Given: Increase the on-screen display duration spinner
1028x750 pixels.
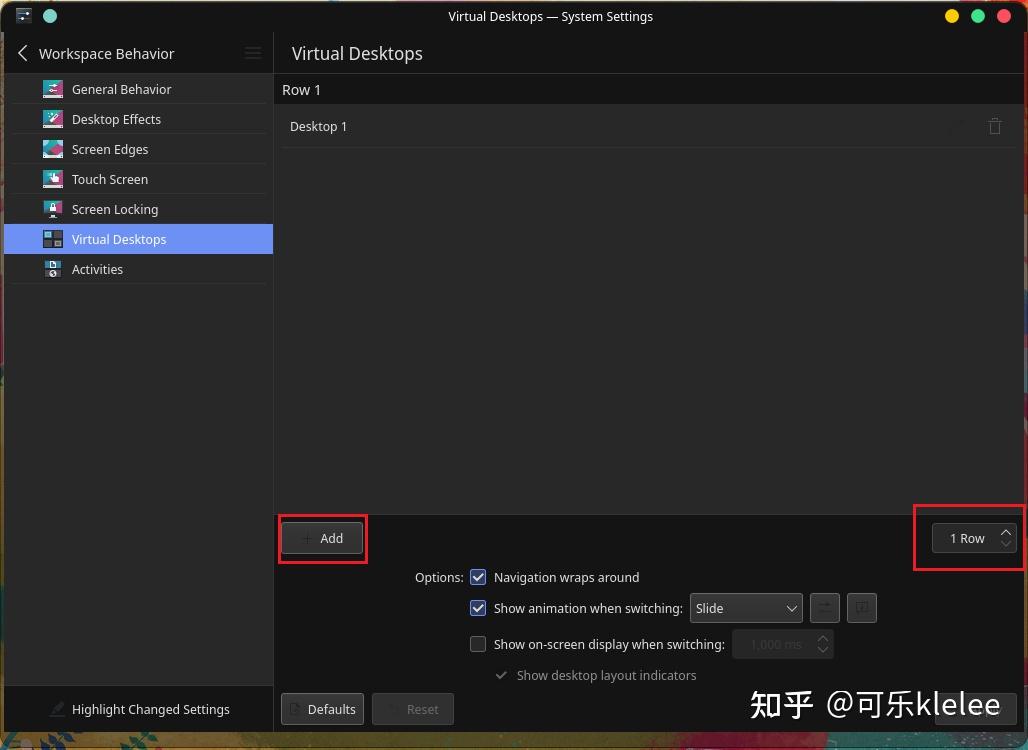Looking at the screenshot, I should 822,638.
